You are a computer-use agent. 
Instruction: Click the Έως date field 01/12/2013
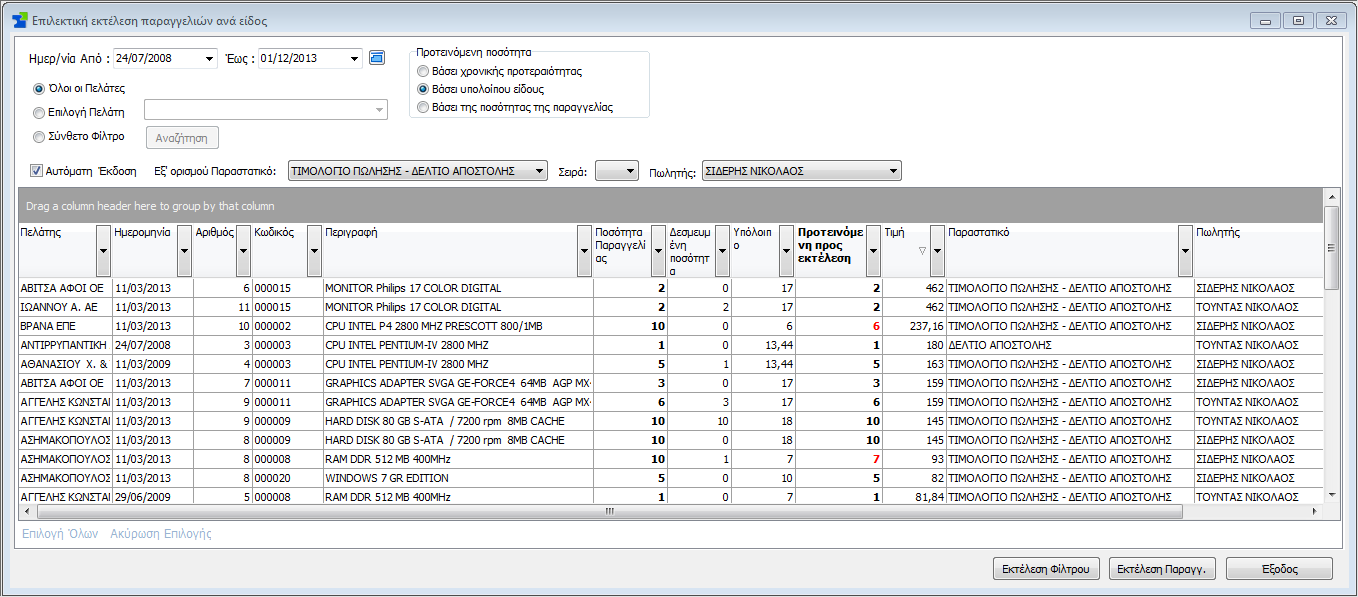(x=302, y=59)
